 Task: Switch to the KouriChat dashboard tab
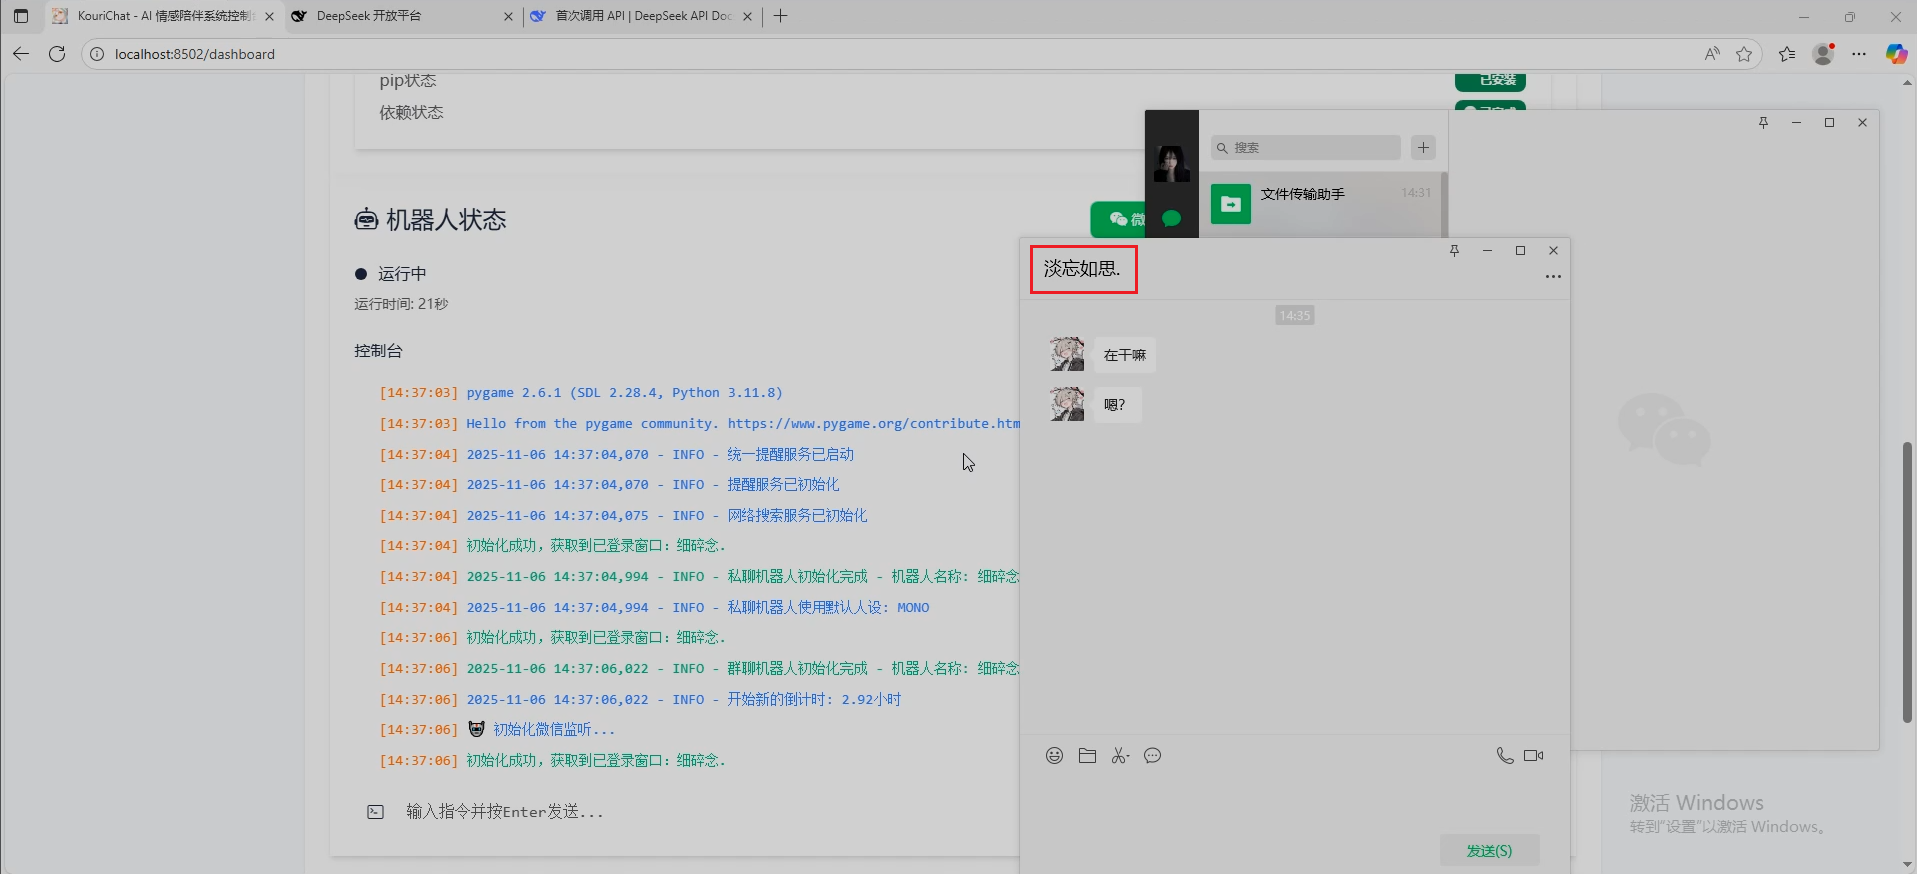point(162,16)
